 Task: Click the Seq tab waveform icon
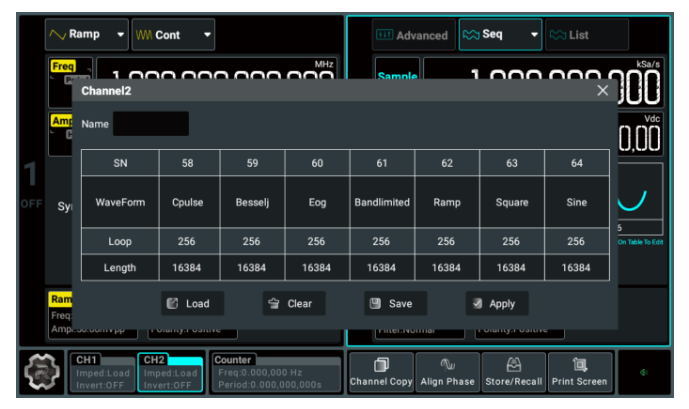471,35
